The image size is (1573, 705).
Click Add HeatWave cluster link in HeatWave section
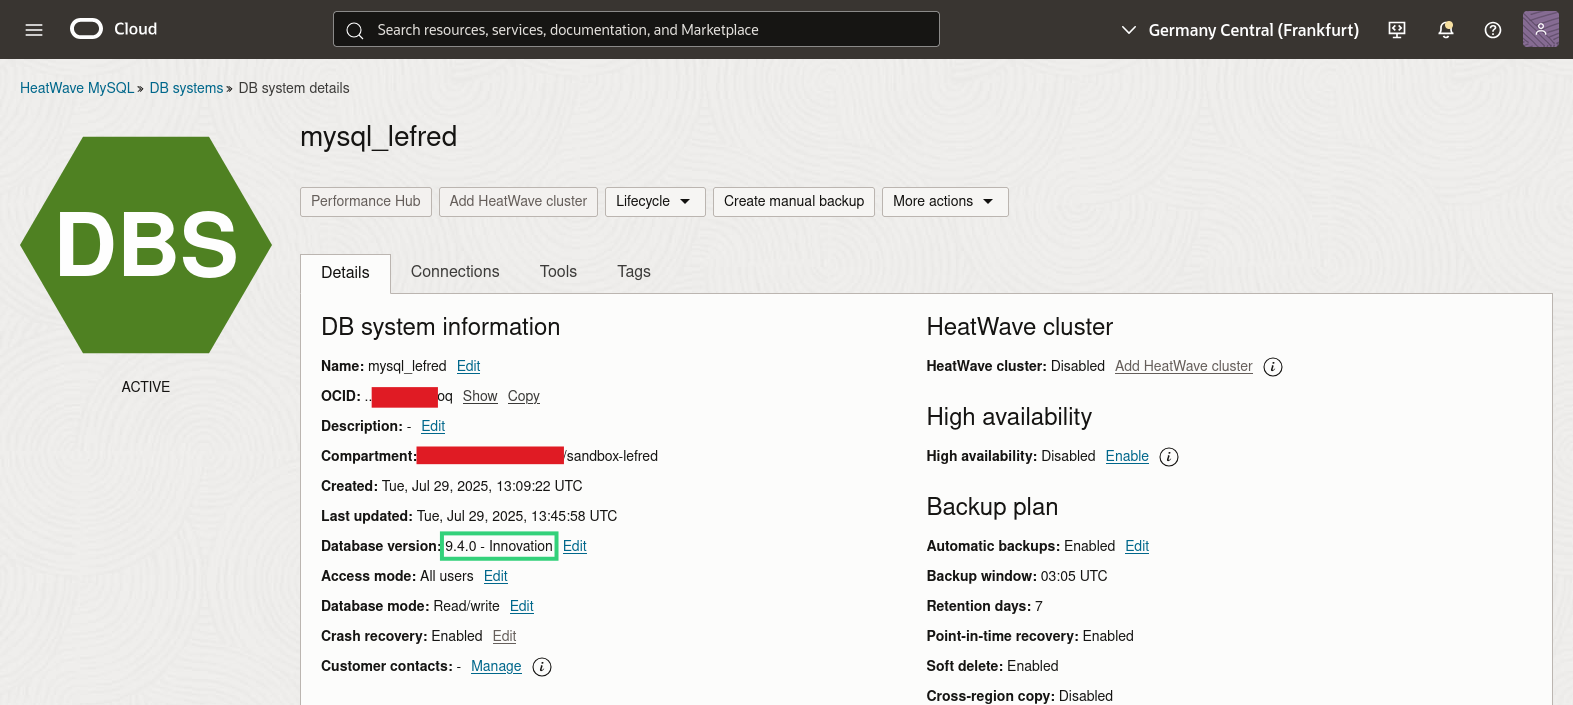(x=1184, y=366)
